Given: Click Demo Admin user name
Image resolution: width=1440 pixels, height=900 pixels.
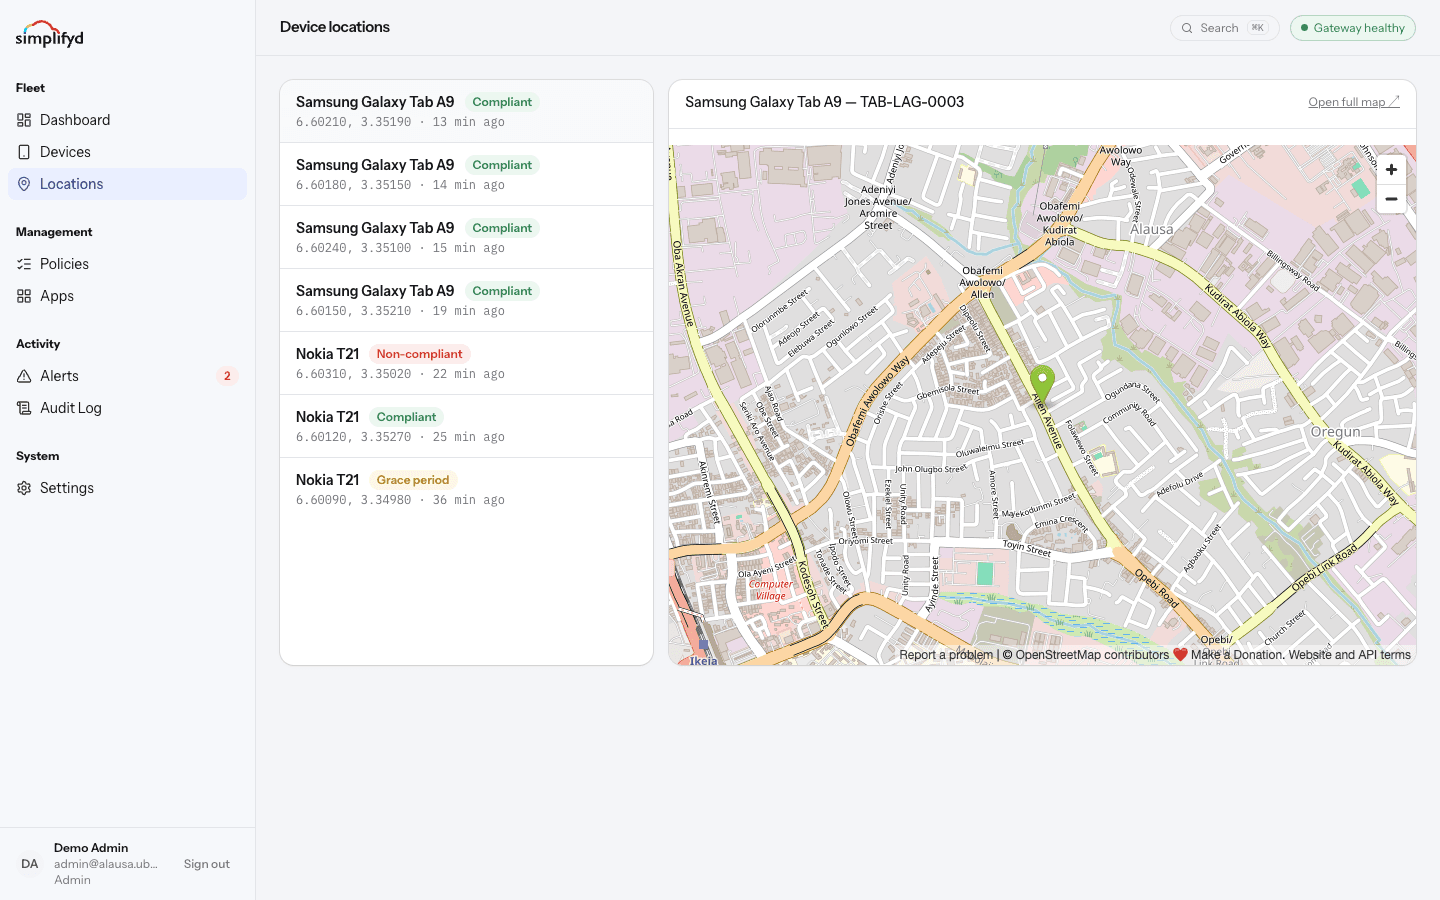Looking at the screenshot, I should tap(91, 848).
